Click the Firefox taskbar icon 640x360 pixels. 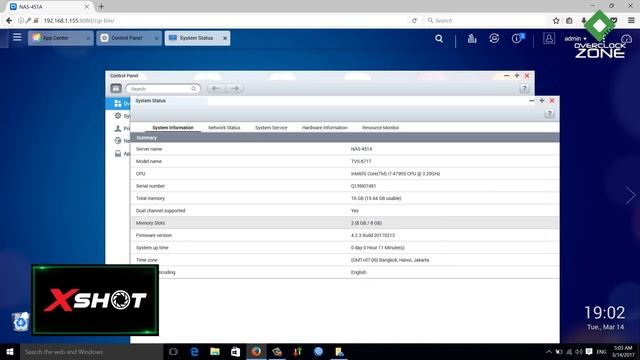point(256,351)
